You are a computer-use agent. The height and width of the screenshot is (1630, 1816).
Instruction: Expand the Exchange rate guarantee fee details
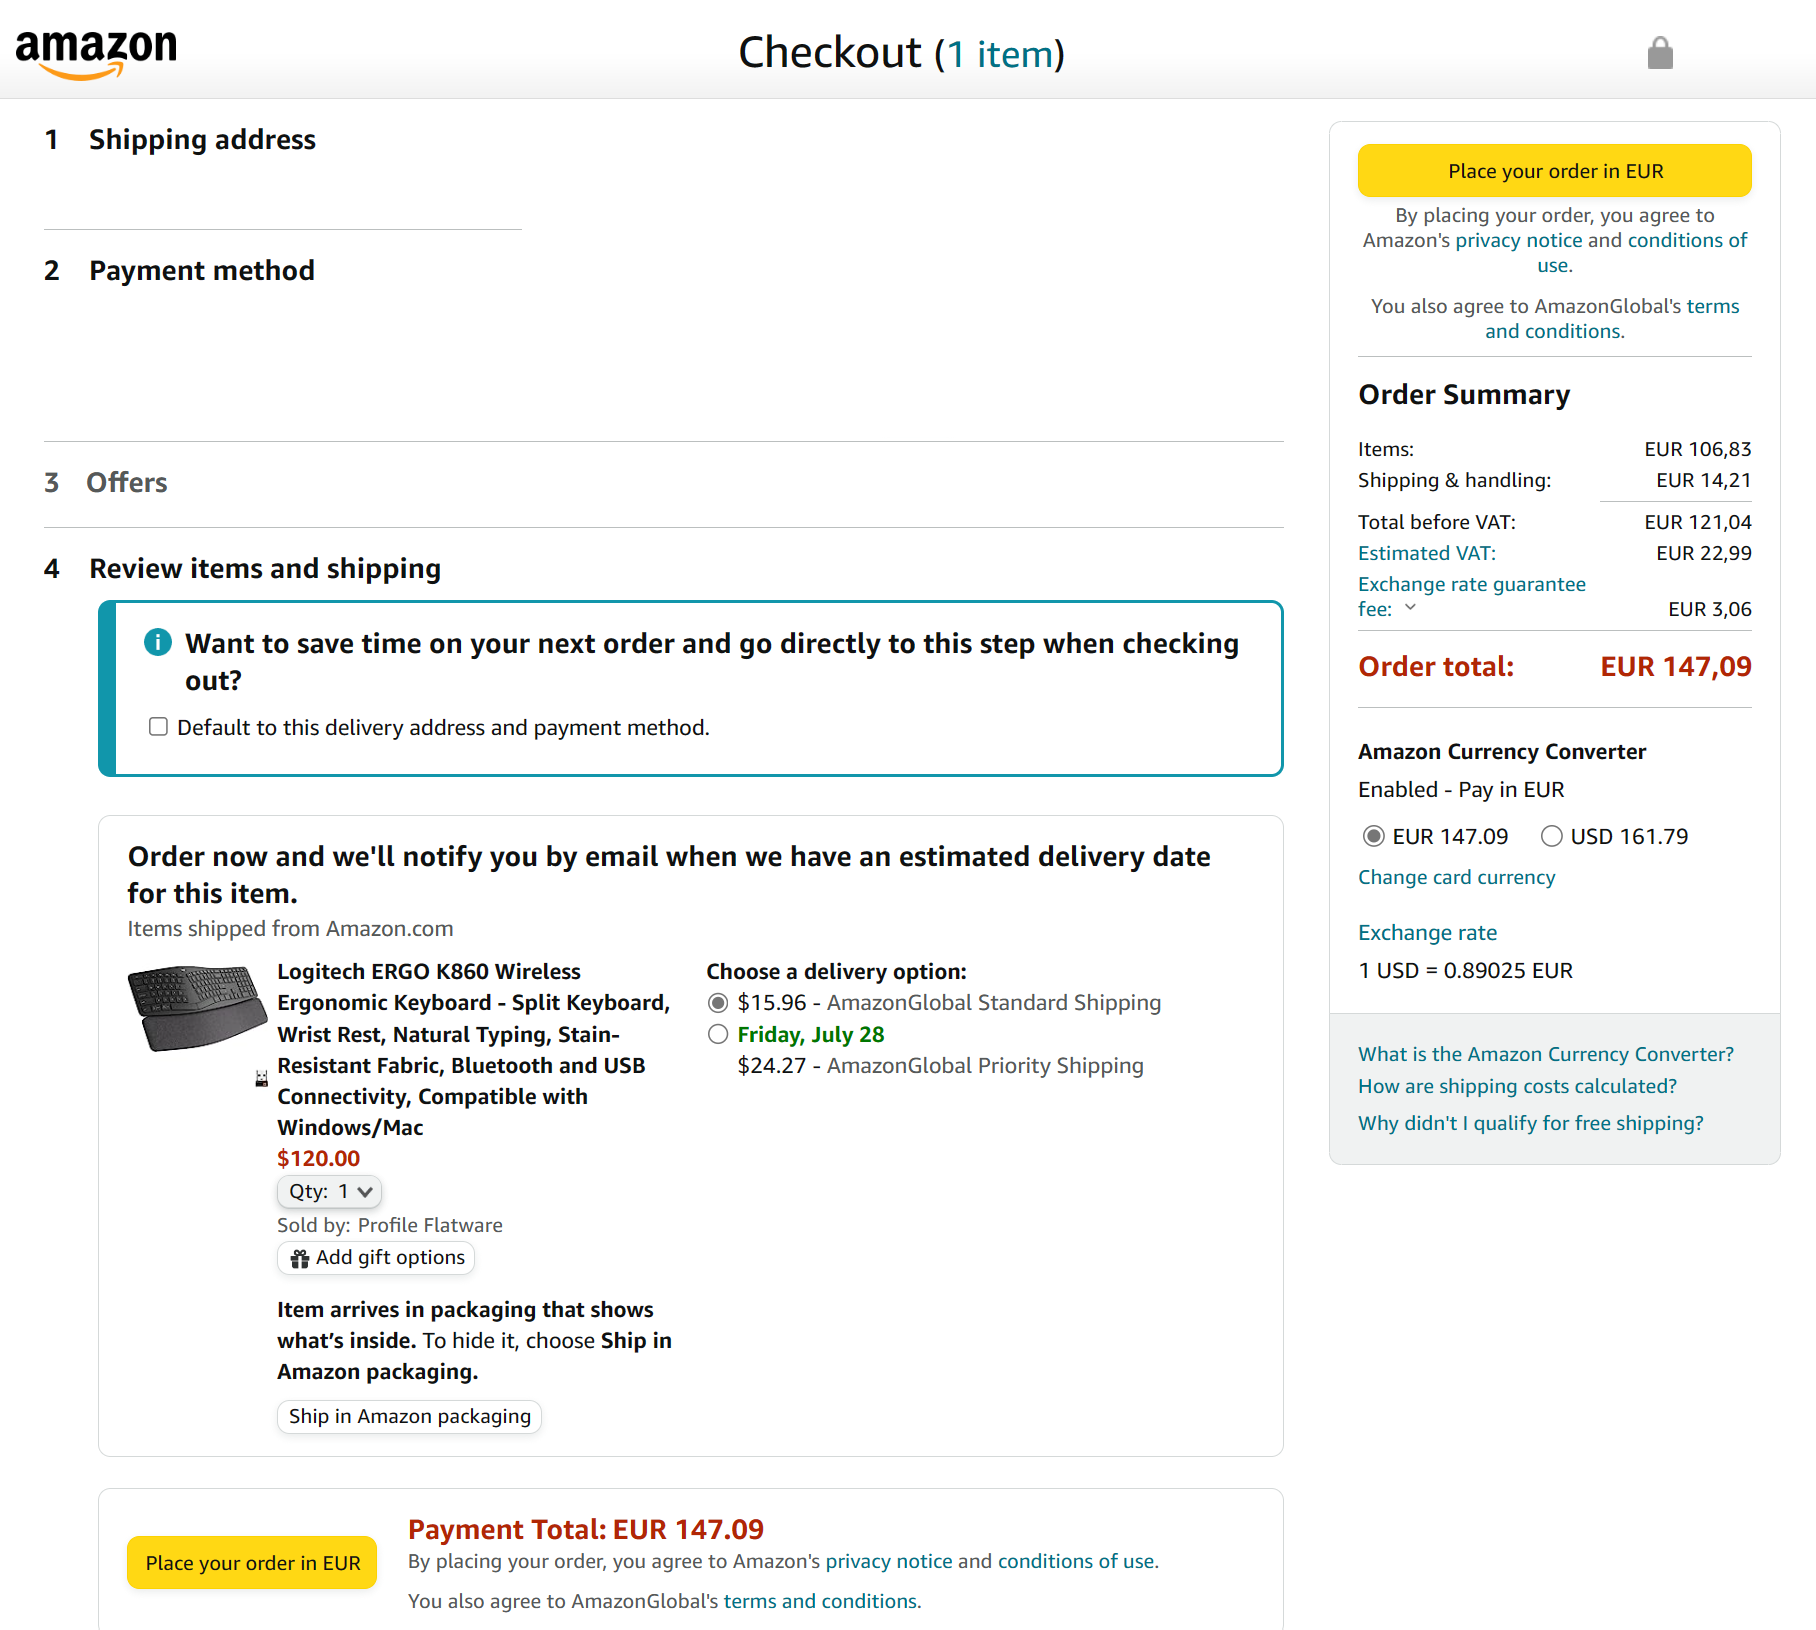[1410, 608]
